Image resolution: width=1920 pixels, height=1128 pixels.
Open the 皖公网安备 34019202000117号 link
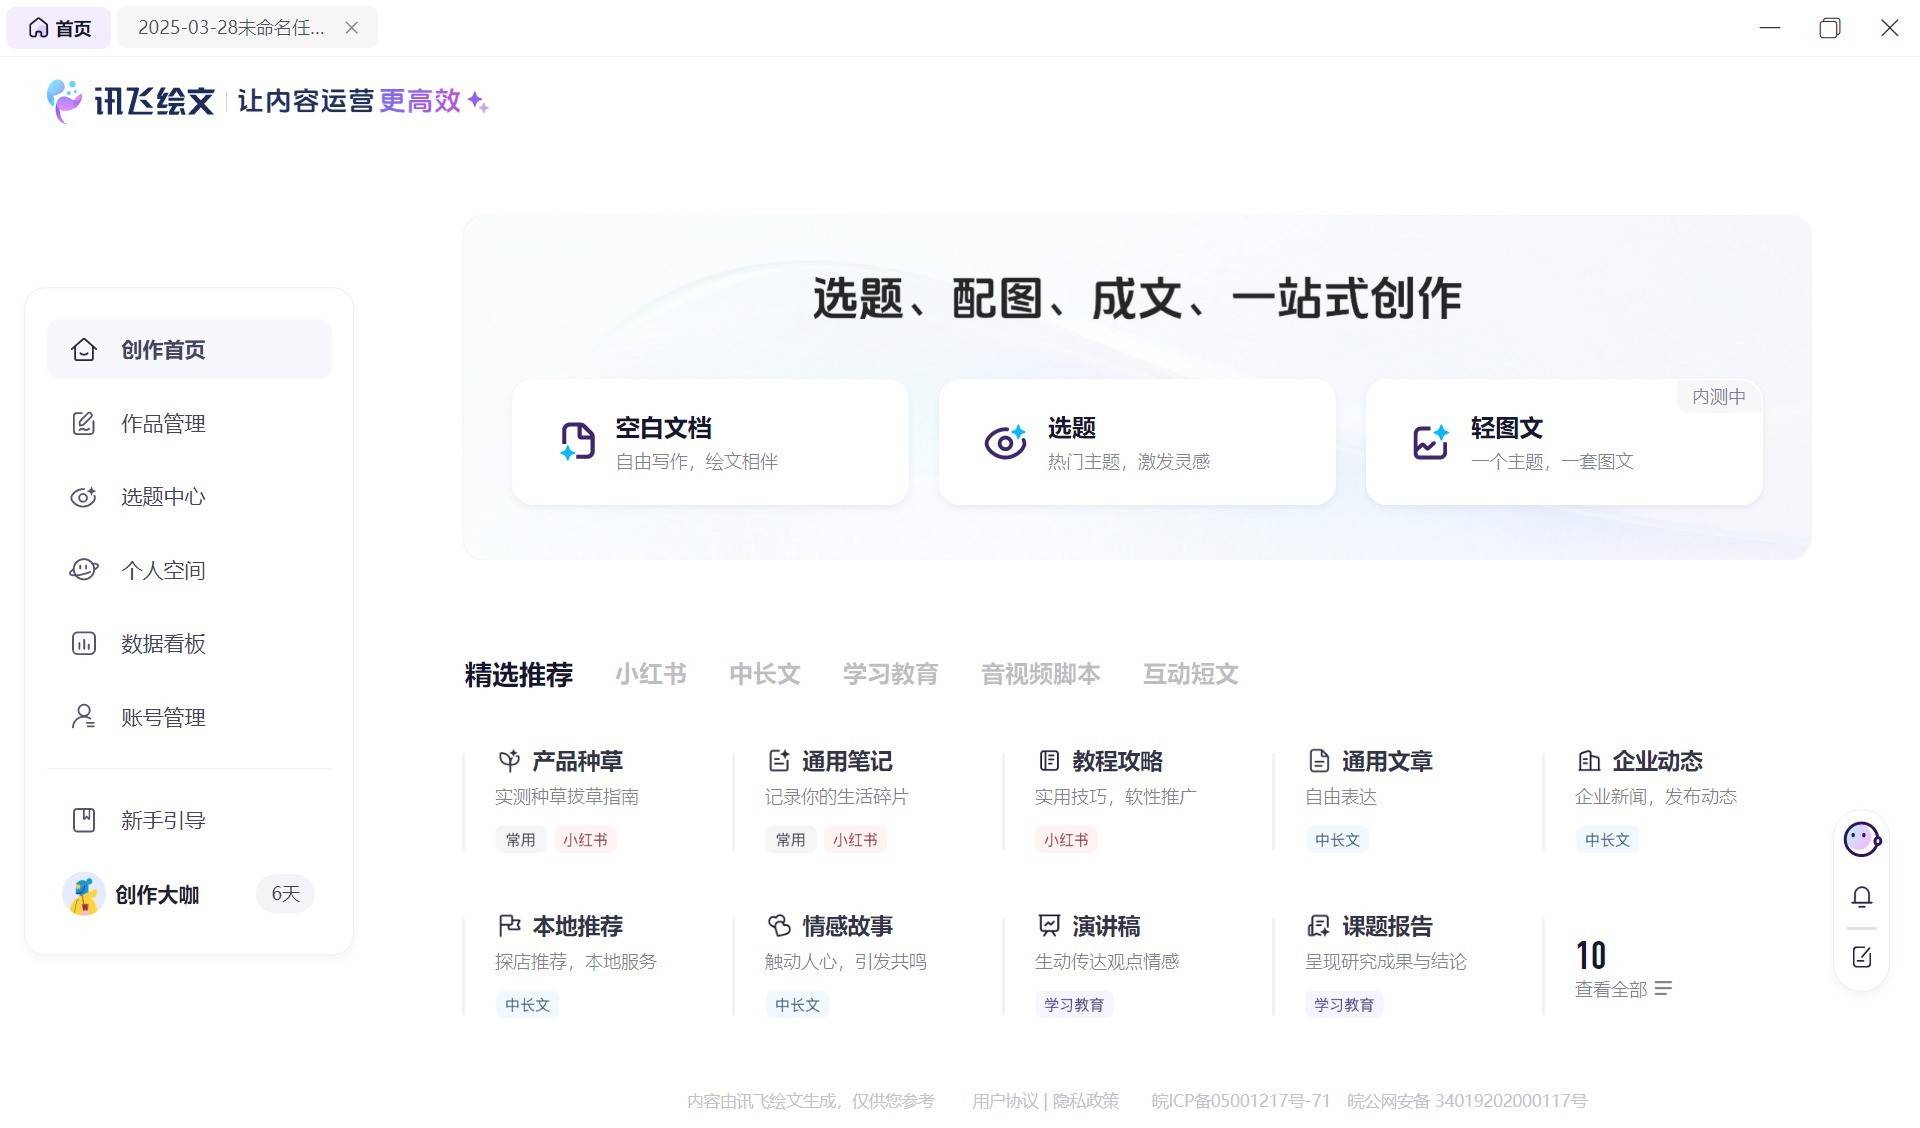(x=1467, y=1101)
